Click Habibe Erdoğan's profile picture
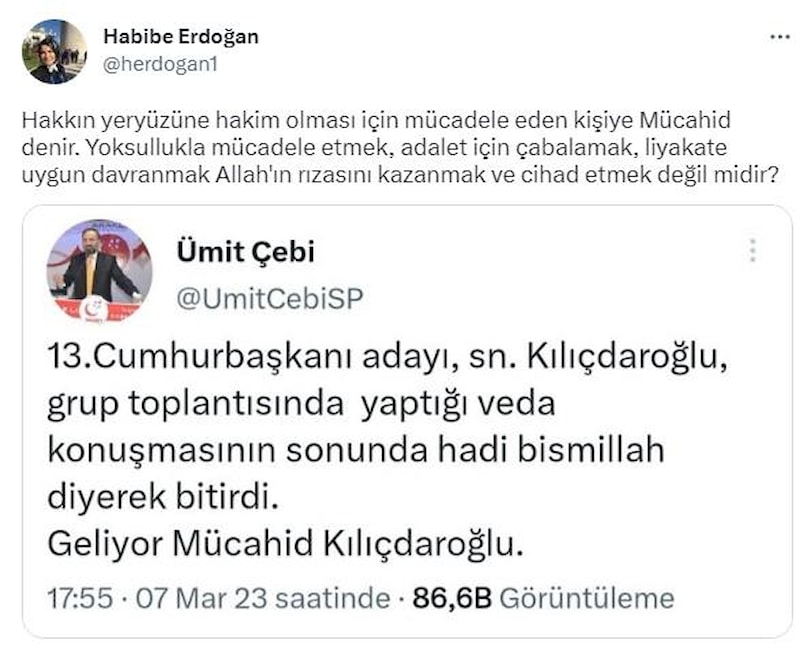 click(54, 51)
